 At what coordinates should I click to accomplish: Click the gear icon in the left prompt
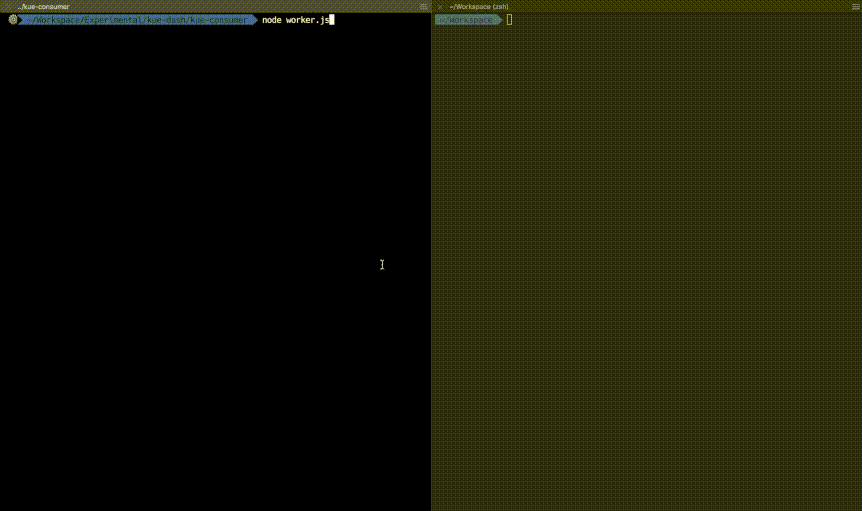pyautogui.click(x=13, y=20)
